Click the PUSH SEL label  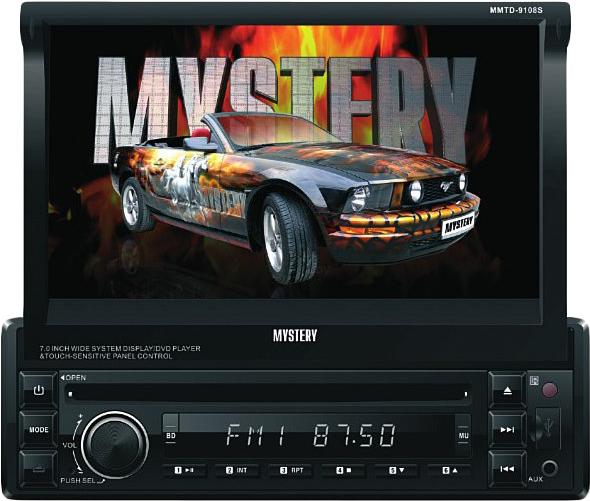pyautogui.click(x=78, y=481)
